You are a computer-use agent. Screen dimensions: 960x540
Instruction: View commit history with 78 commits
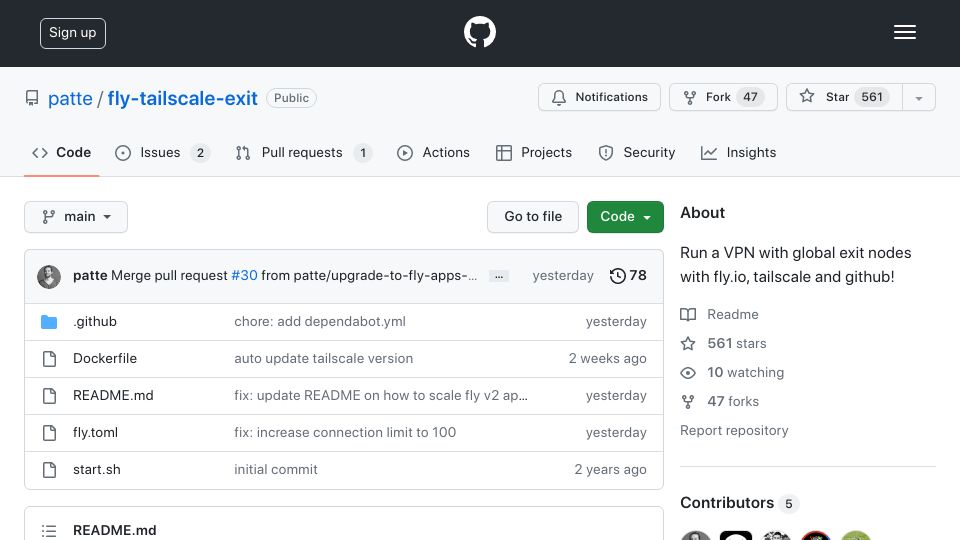628,276
